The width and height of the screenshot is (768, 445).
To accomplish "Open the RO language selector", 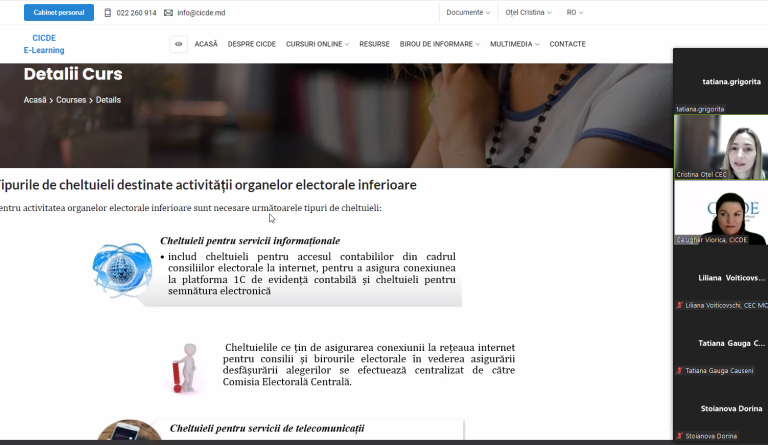I will (575, 12).
